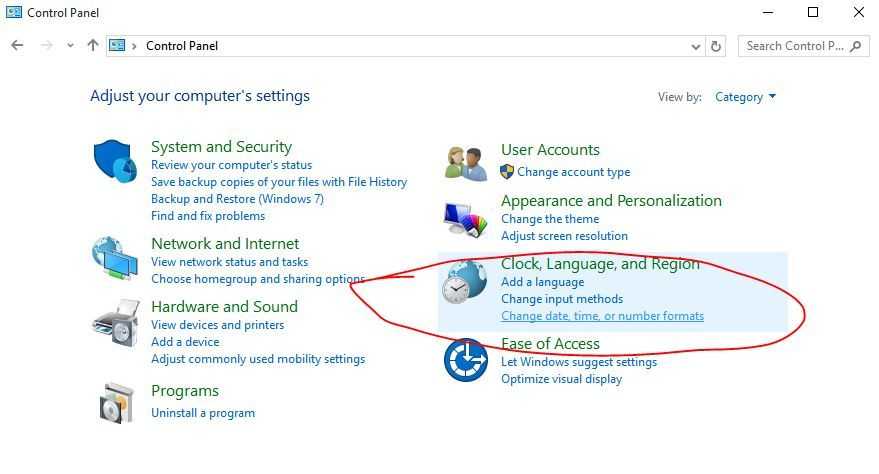The image size is (879, 474).
Task: Click the Control Panel breadcrumb in address bar
Action: (182, 46)
